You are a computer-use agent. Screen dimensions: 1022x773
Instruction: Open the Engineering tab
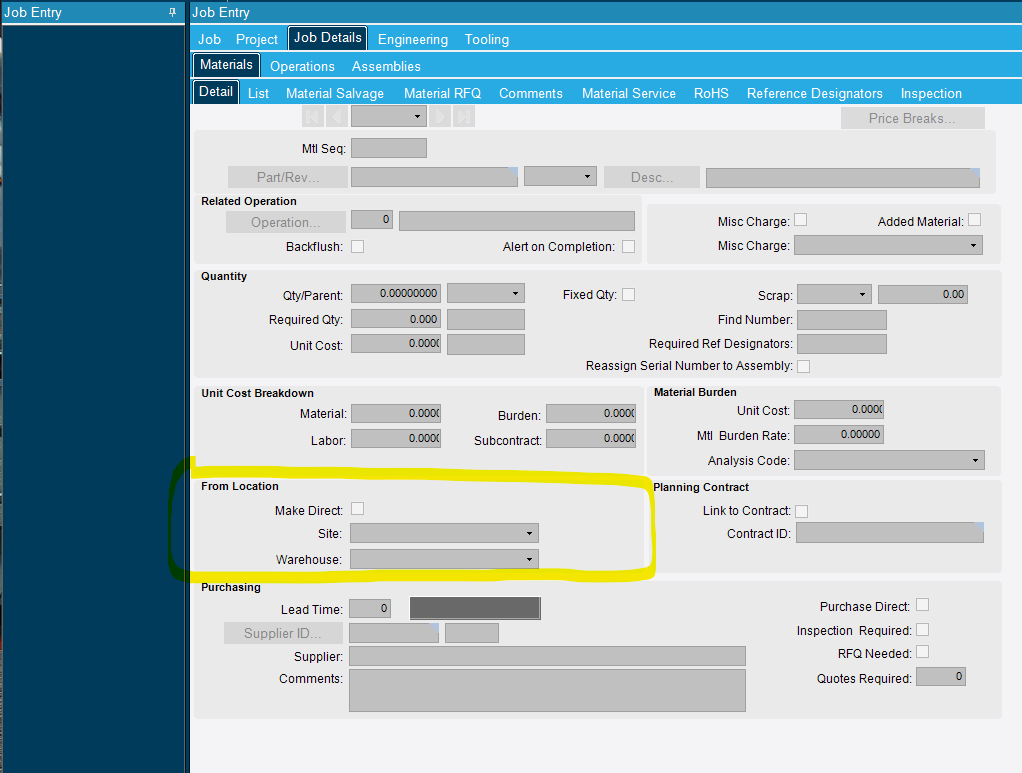413,39
